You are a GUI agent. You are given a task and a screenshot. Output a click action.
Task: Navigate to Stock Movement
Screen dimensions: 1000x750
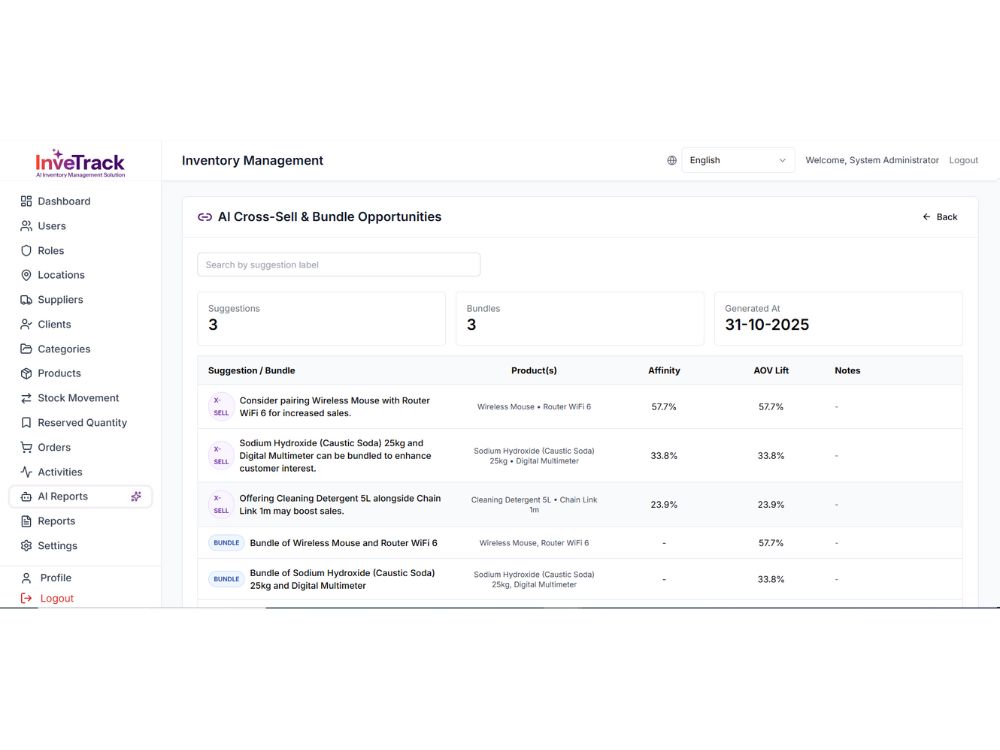78,398
